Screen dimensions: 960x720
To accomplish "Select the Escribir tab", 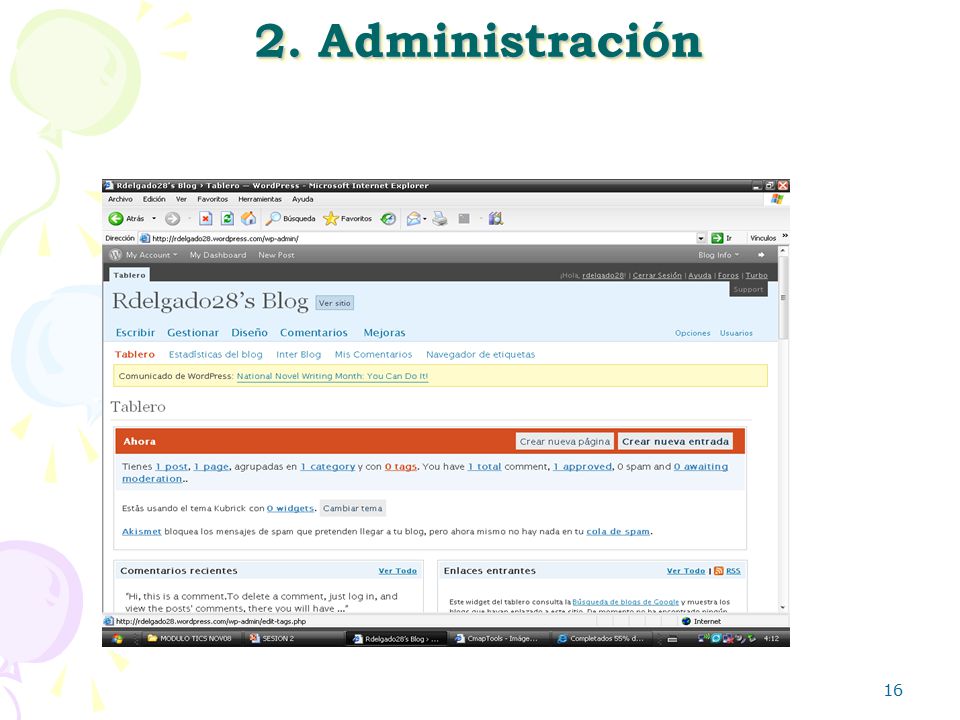I will coord(135,332).
